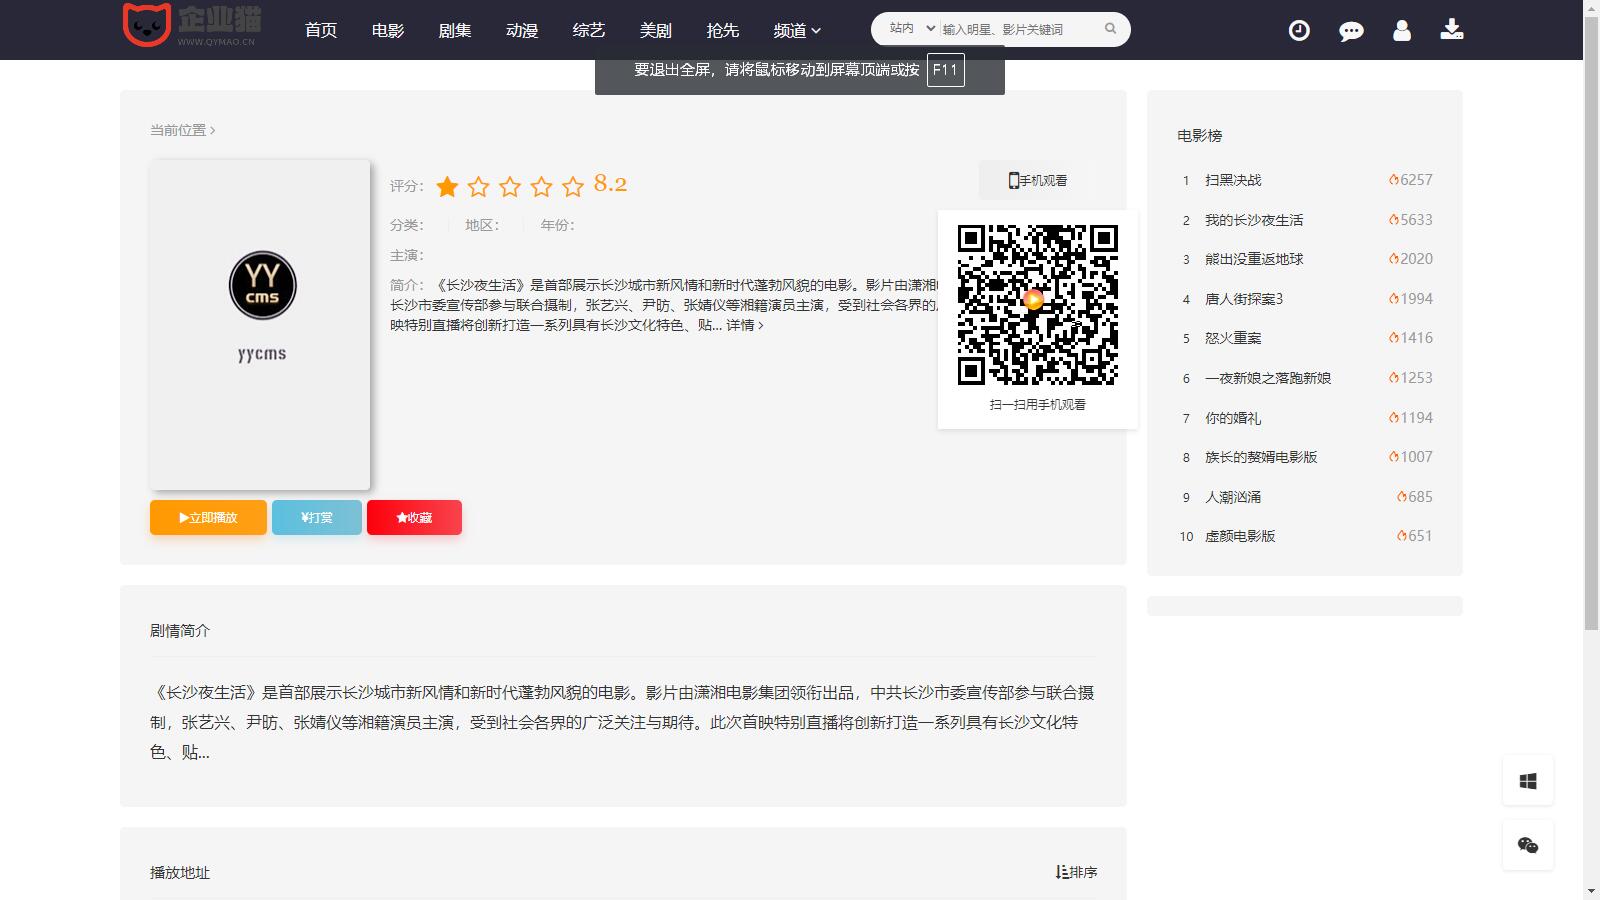Toggle 排序 episode sort order
1600x900 pixels.
tap(1076, 872)
